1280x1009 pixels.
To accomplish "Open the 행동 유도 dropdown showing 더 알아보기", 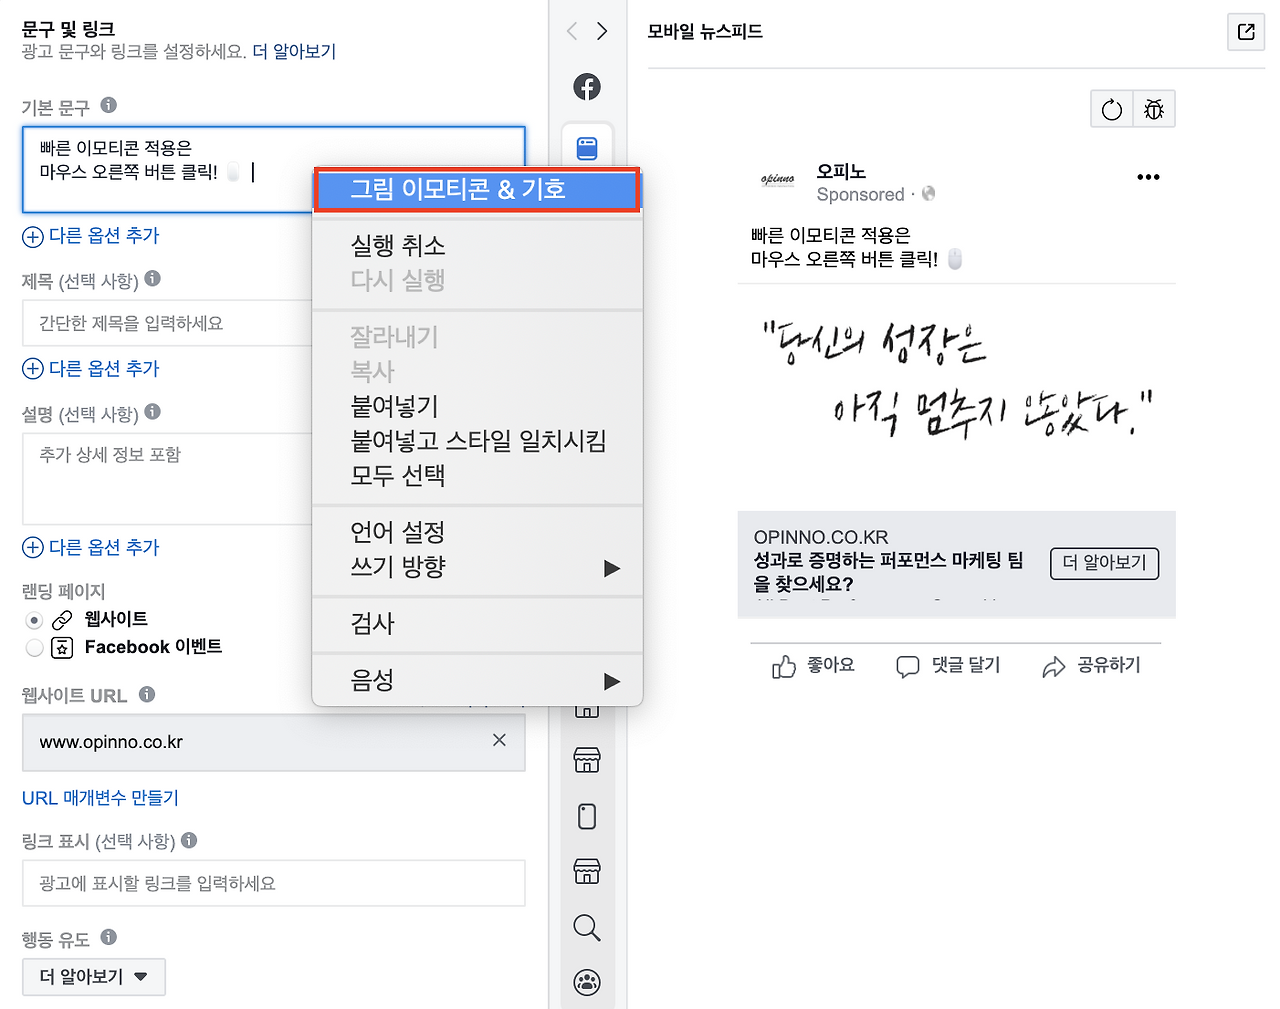I will 93,977.
